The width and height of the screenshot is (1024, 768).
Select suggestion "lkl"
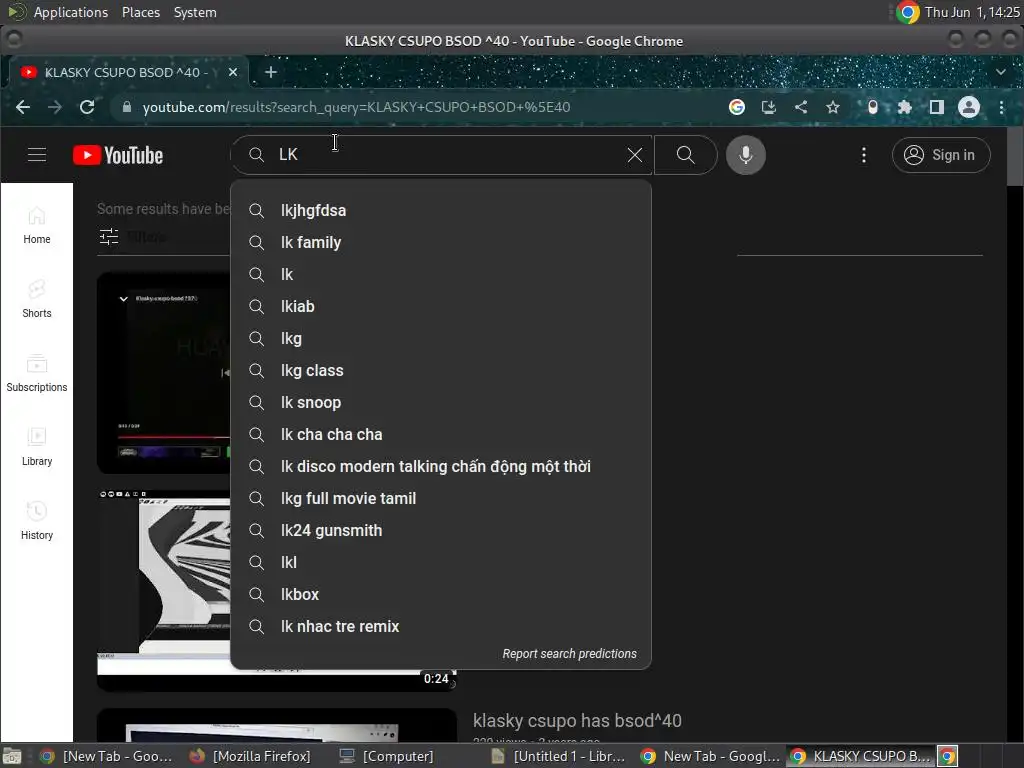pos(441,562)
